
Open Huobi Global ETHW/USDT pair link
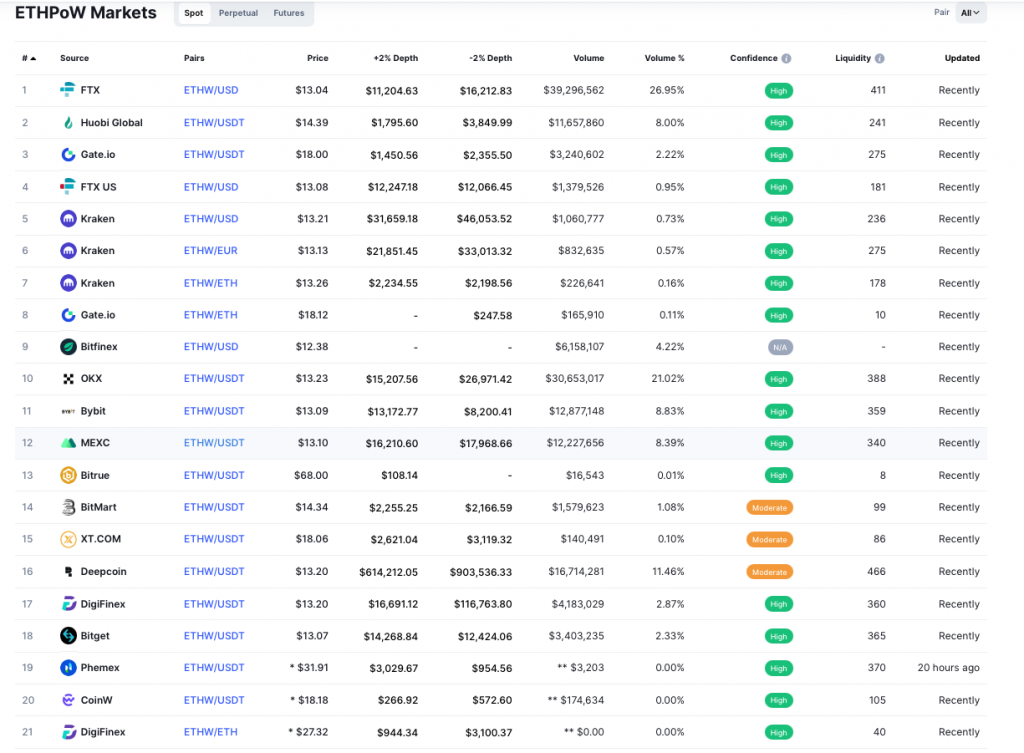coord(214,122)
